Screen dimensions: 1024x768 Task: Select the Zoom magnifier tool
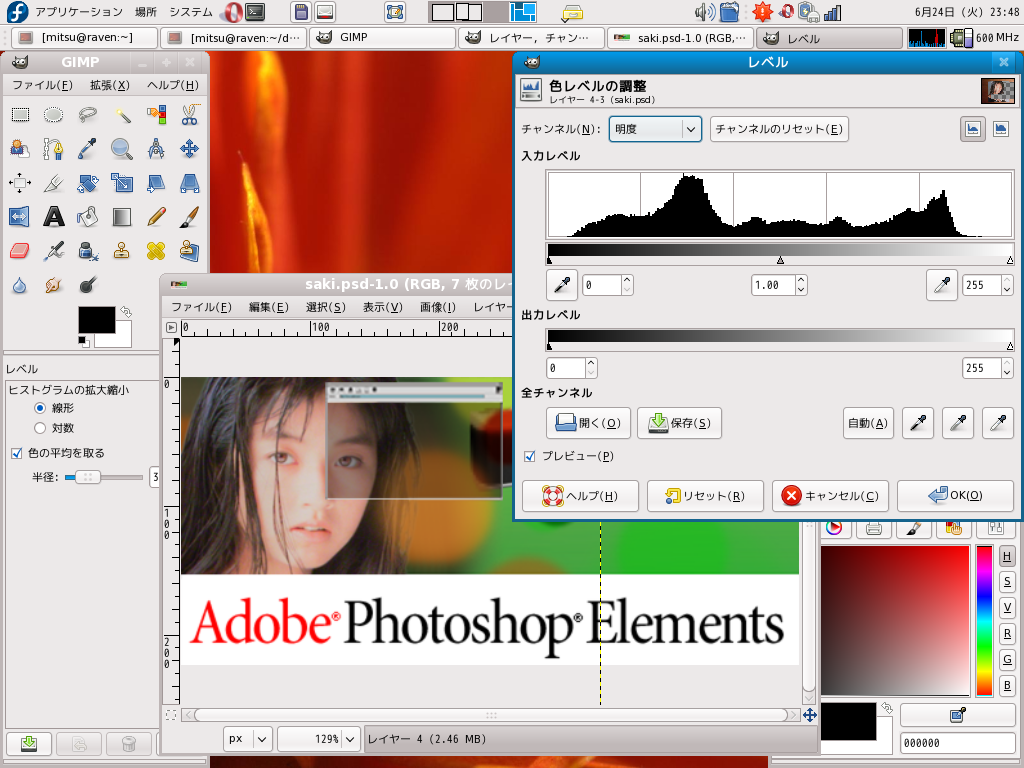point(122,149)
